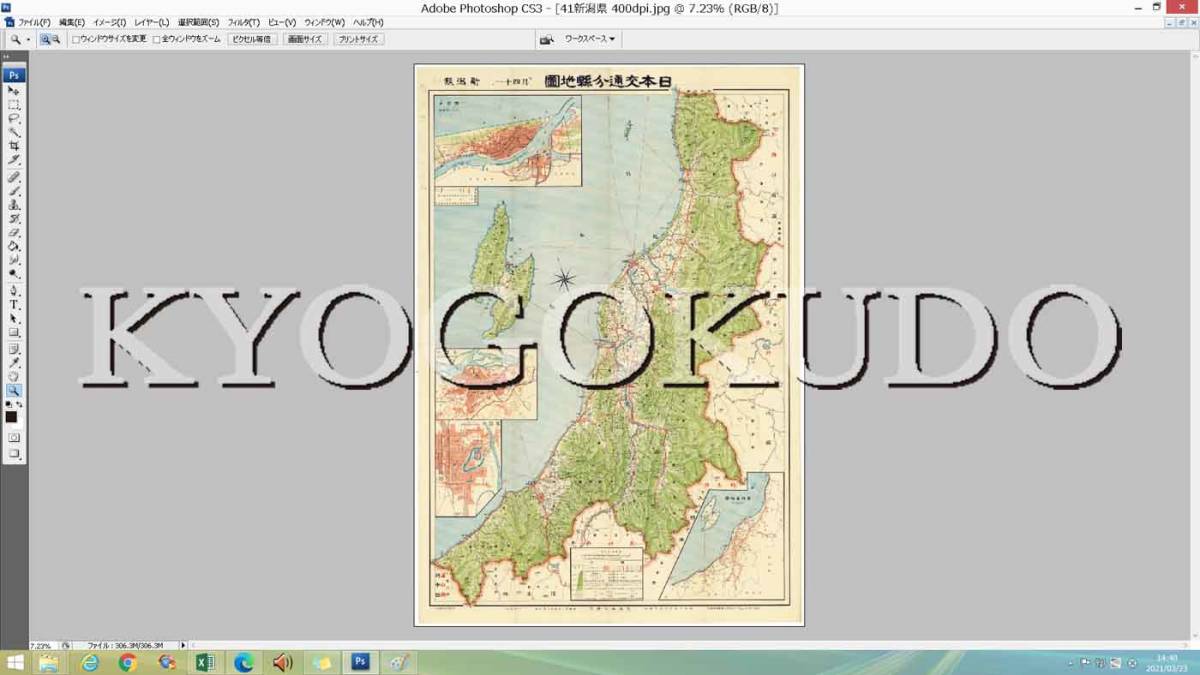The height and width of the screenshot is (675, 1200).
Task: Open the 選択範囲(S) menu
Action: click(x=198, y=22)
